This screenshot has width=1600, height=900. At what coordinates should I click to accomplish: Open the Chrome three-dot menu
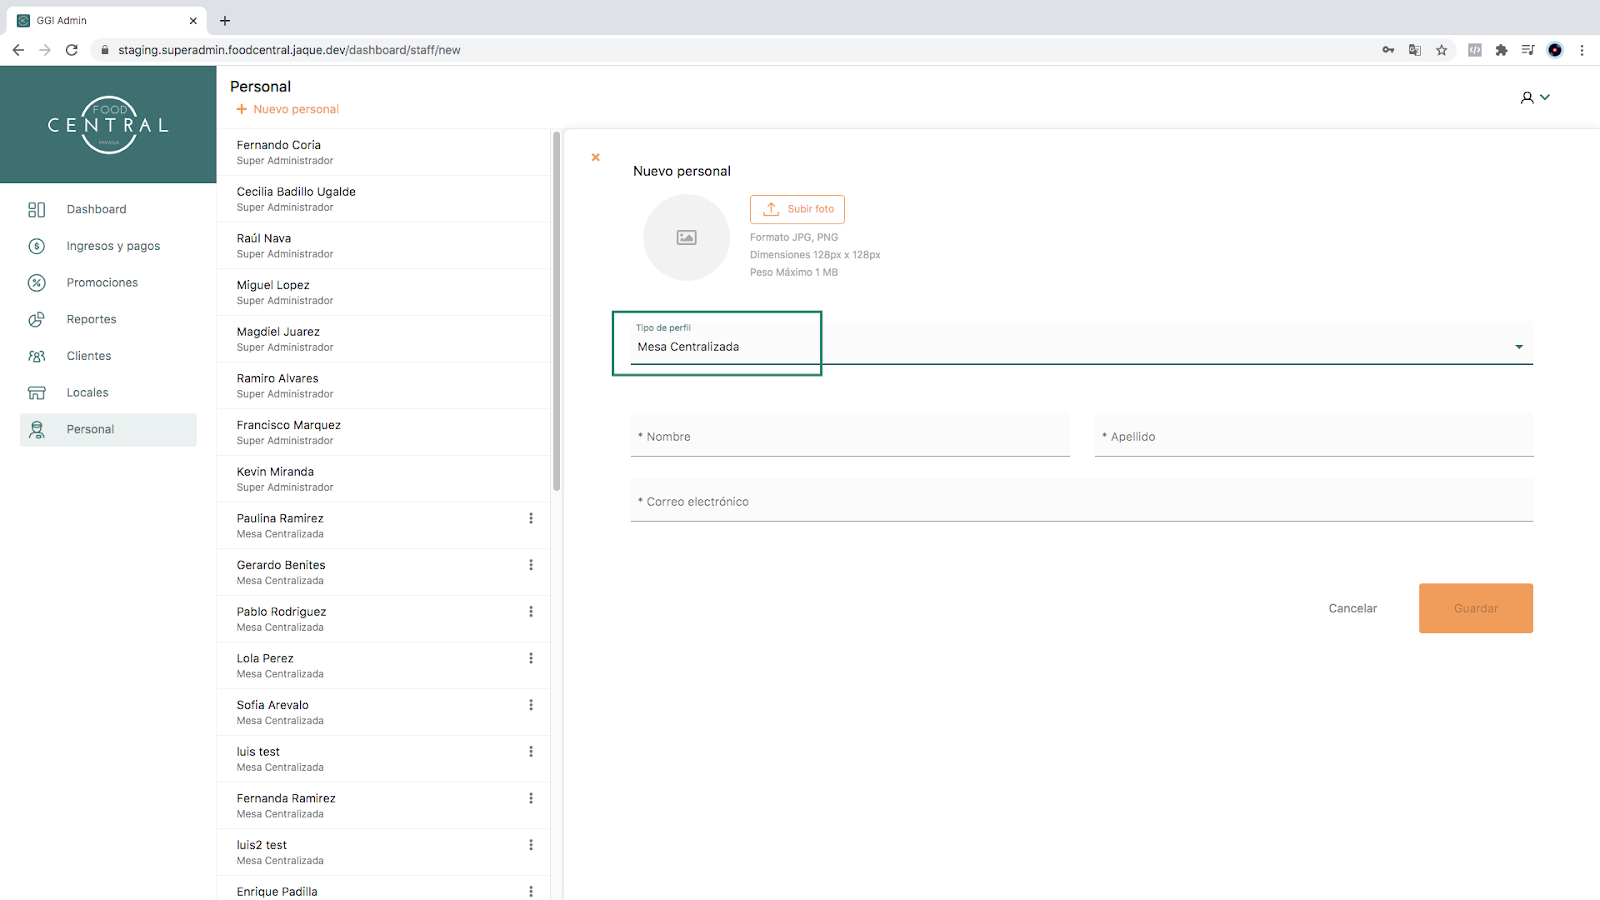pos(1582,50)
